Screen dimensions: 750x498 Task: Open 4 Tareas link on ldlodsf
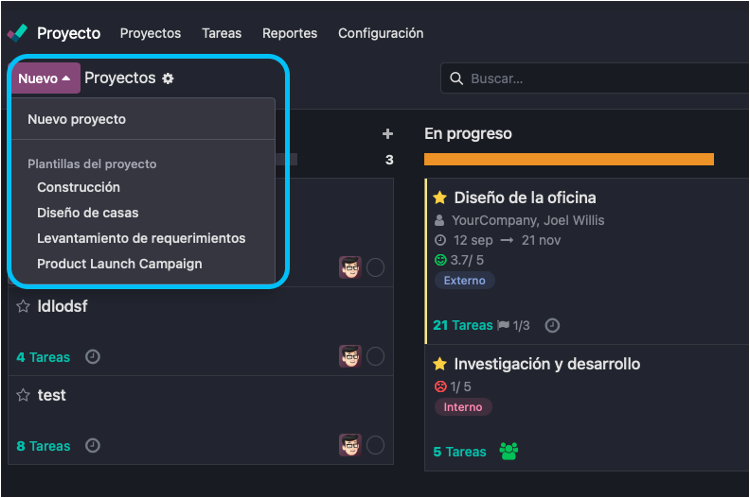tap(43, 357)
